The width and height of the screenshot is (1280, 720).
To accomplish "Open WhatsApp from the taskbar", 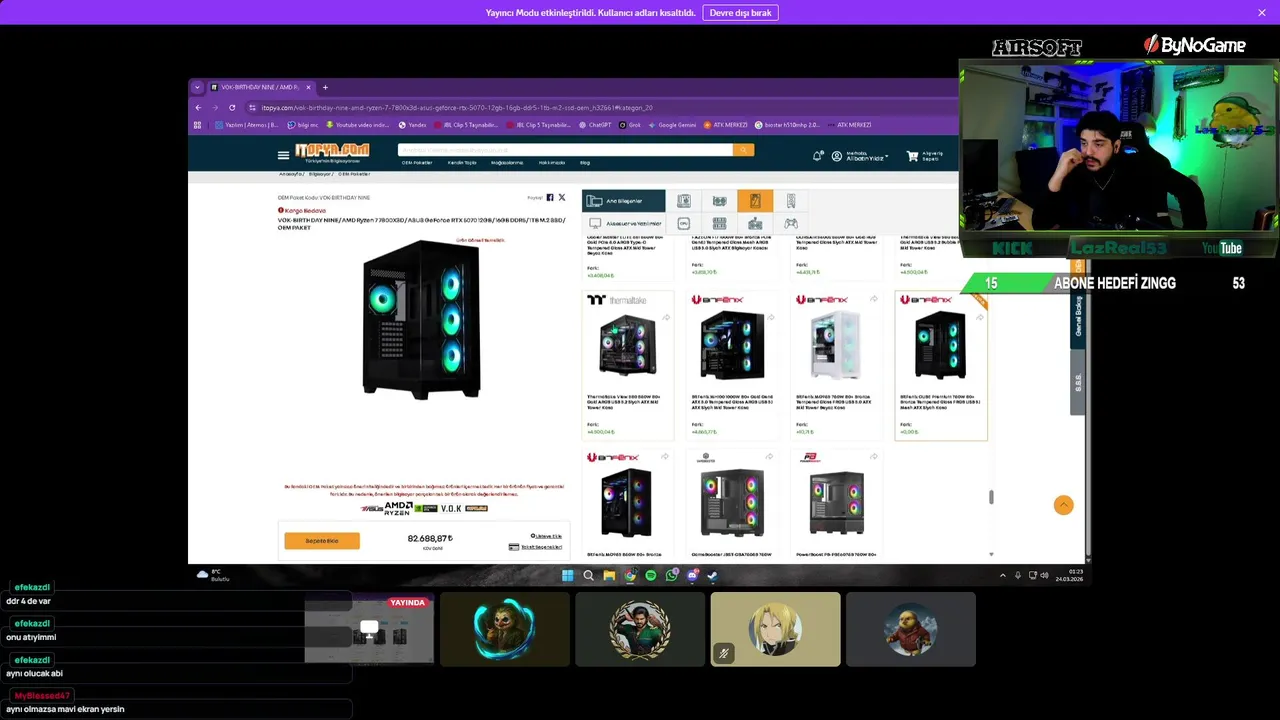I will 671,575.
